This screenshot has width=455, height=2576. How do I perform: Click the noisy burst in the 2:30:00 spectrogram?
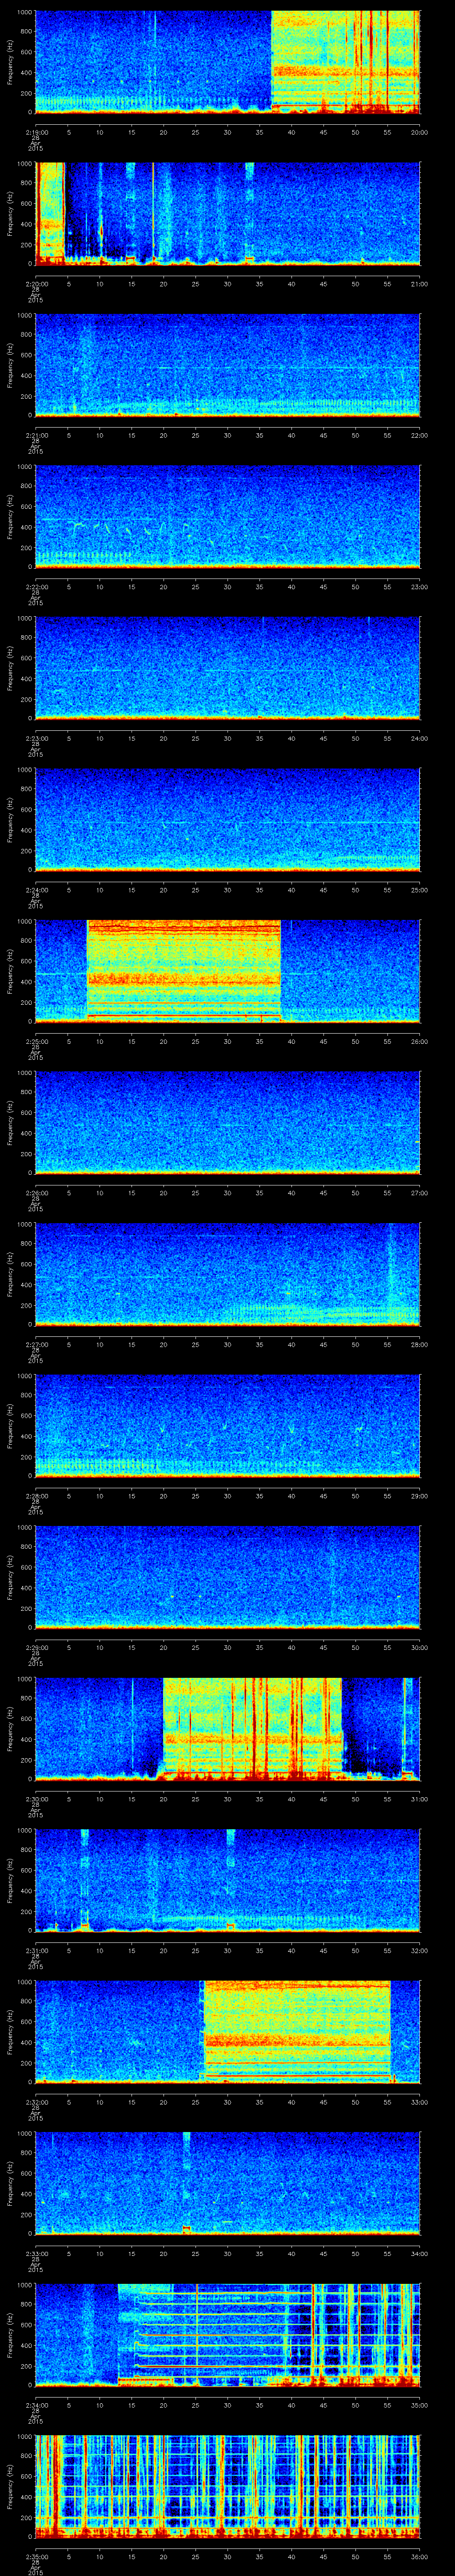click(x=252, y=1729)
